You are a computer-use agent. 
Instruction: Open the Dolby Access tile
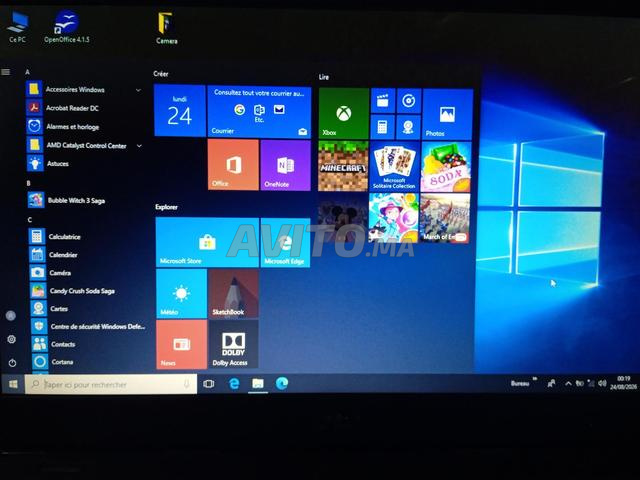(233, 344)
